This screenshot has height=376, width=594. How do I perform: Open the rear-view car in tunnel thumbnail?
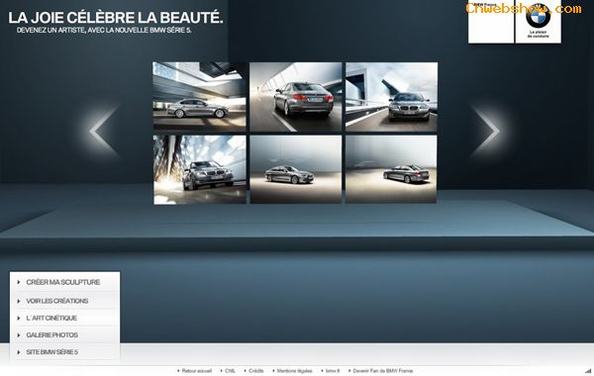point(296,97)
